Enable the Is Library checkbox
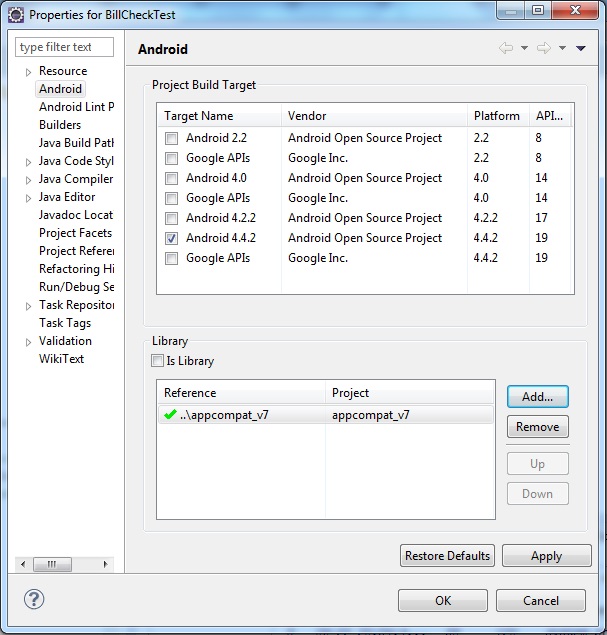607x635 pixels. [x=157, y=361]
